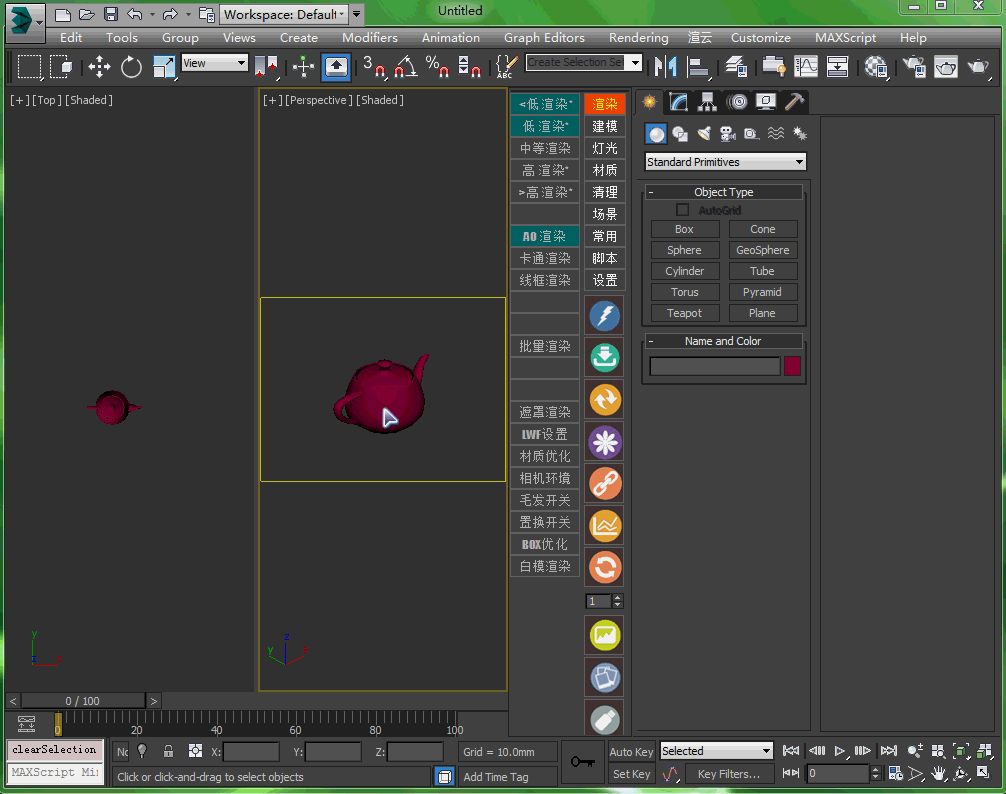Open the Hierarchy command panel tab
The image size is (1006, 794).
click(x=708, y=102)
